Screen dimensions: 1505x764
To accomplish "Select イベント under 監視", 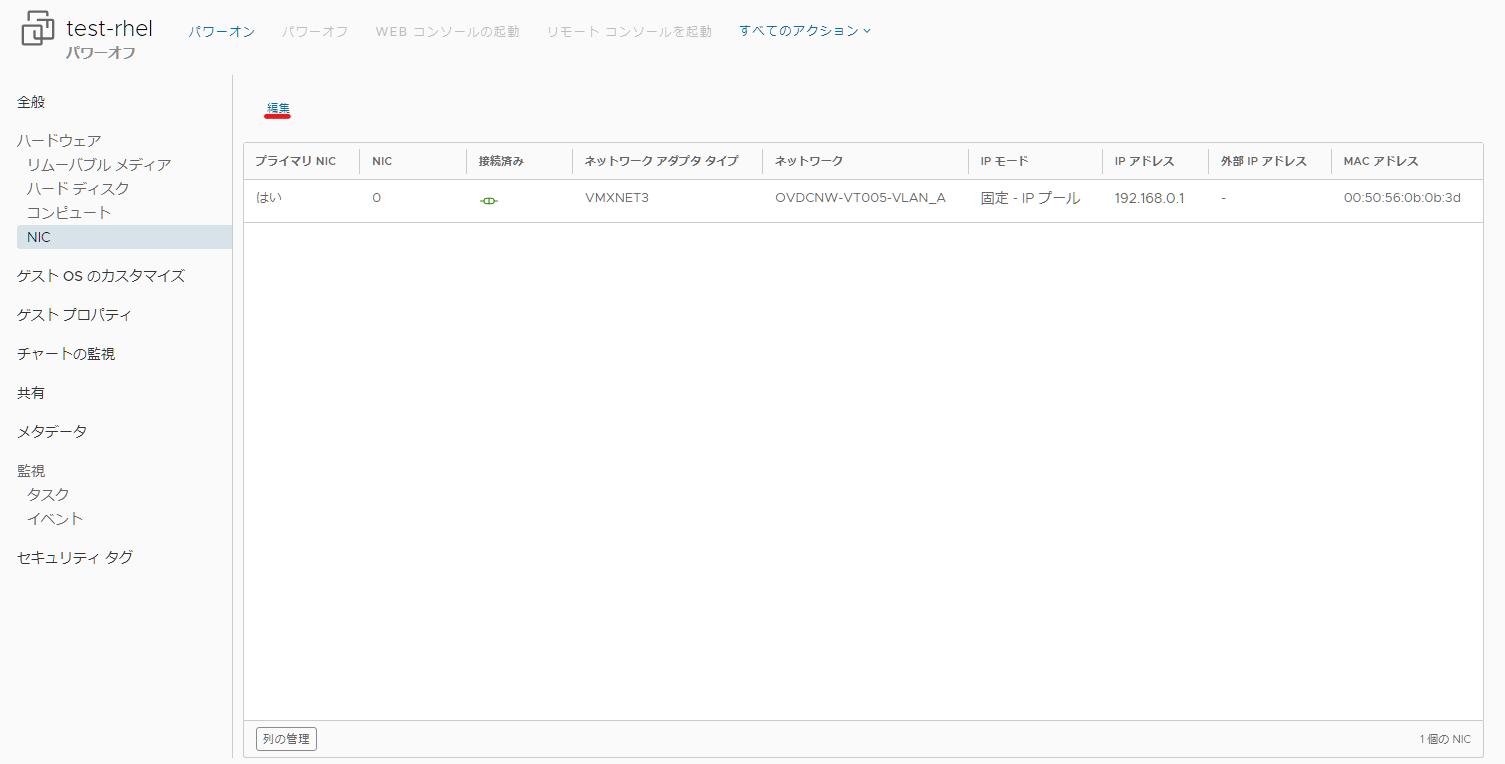I will pyautogui.click(x=55, y=518).
